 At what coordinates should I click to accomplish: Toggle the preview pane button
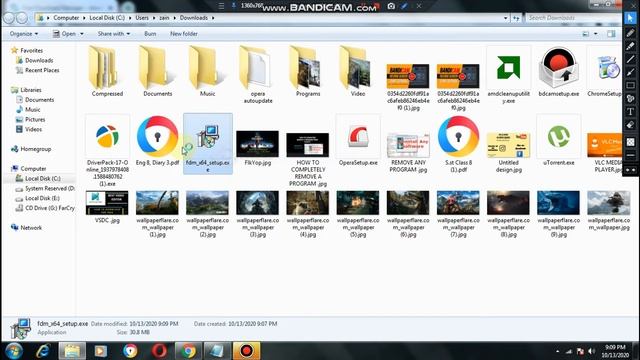pos(611,34)
